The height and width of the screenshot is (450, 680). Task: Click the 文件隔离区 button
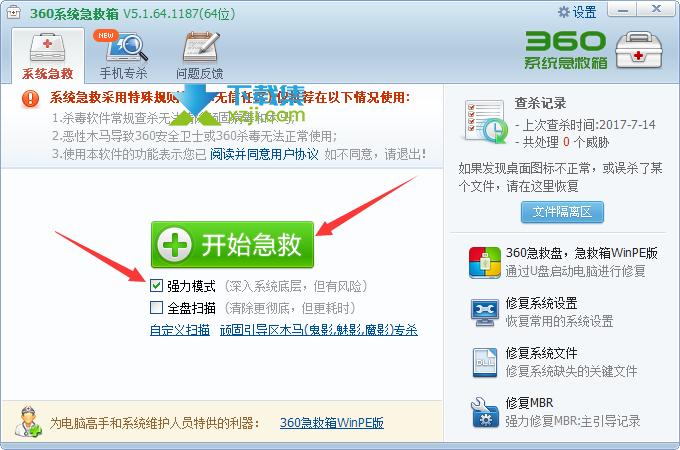pyautogui.click(x=562, y=212)
